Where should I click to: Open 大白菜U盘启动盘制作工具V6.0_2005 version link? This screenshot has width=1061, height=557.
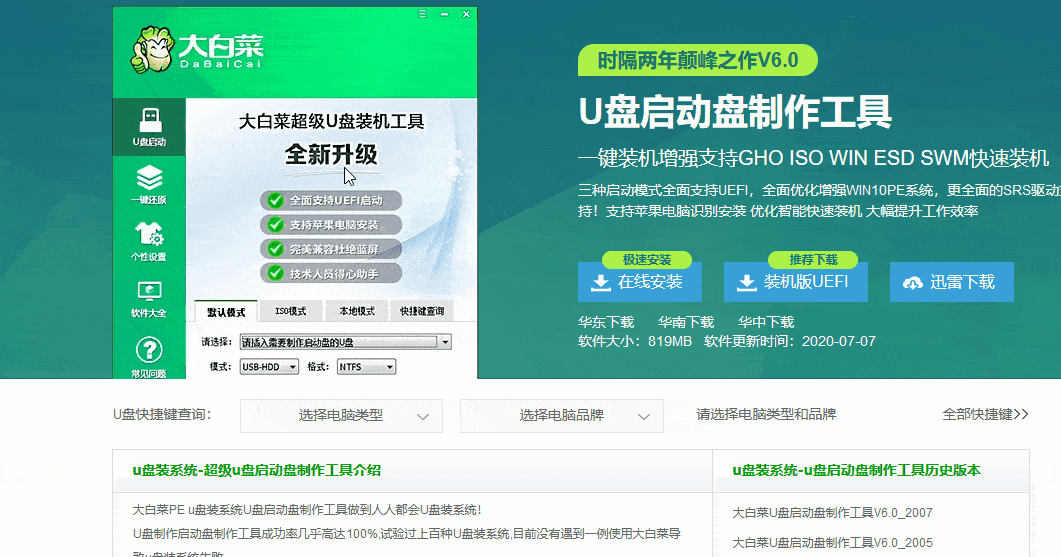pyautogui.click(x=832, y=543)
